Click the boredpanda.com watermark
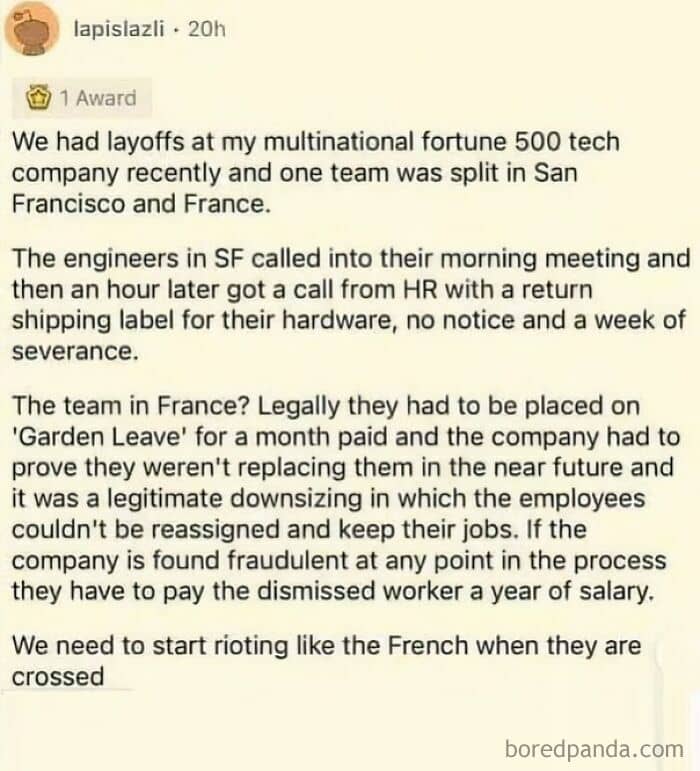Screen dimensions: 700x771 (x=594, y=747)
